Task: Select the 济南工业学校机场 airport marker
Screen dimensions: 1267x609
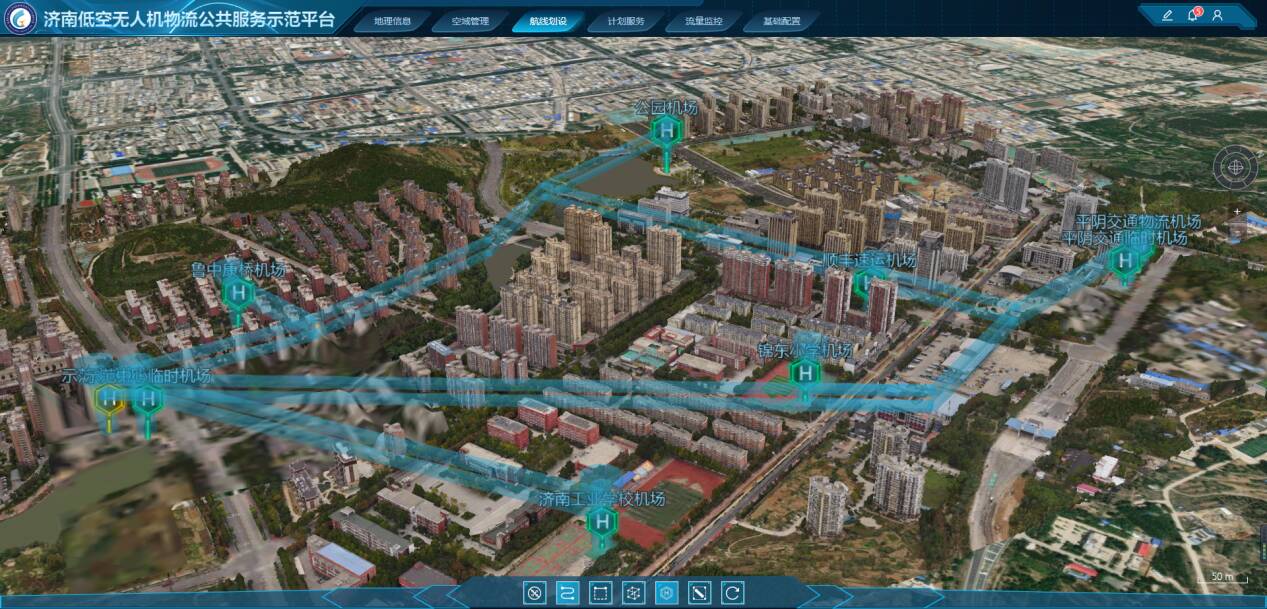Action: (x=601, y=521)
